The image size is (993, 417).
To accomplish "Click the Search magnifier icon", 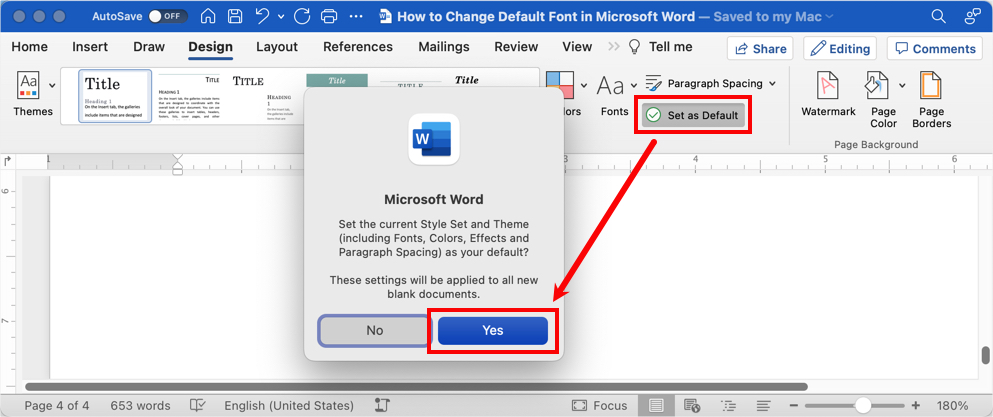I will pos(937,16).
